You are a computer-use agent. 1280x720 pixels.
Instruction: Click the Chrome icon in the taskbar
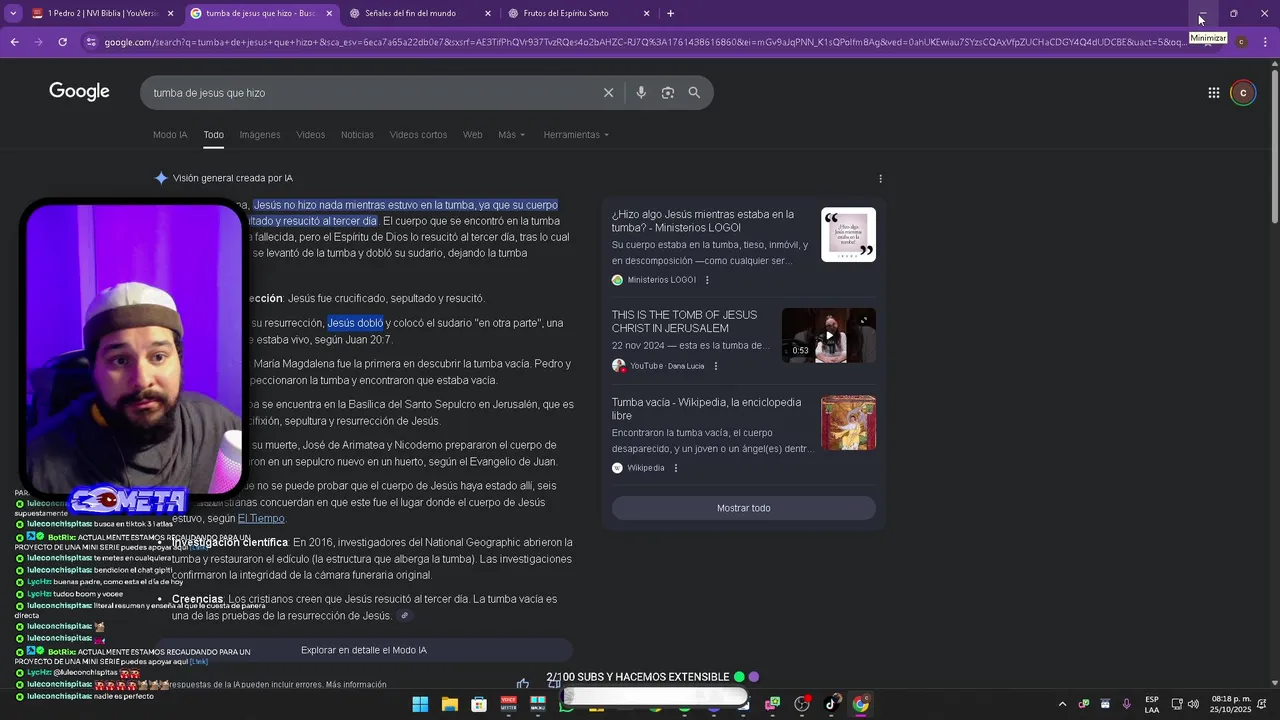coord(860,704)
